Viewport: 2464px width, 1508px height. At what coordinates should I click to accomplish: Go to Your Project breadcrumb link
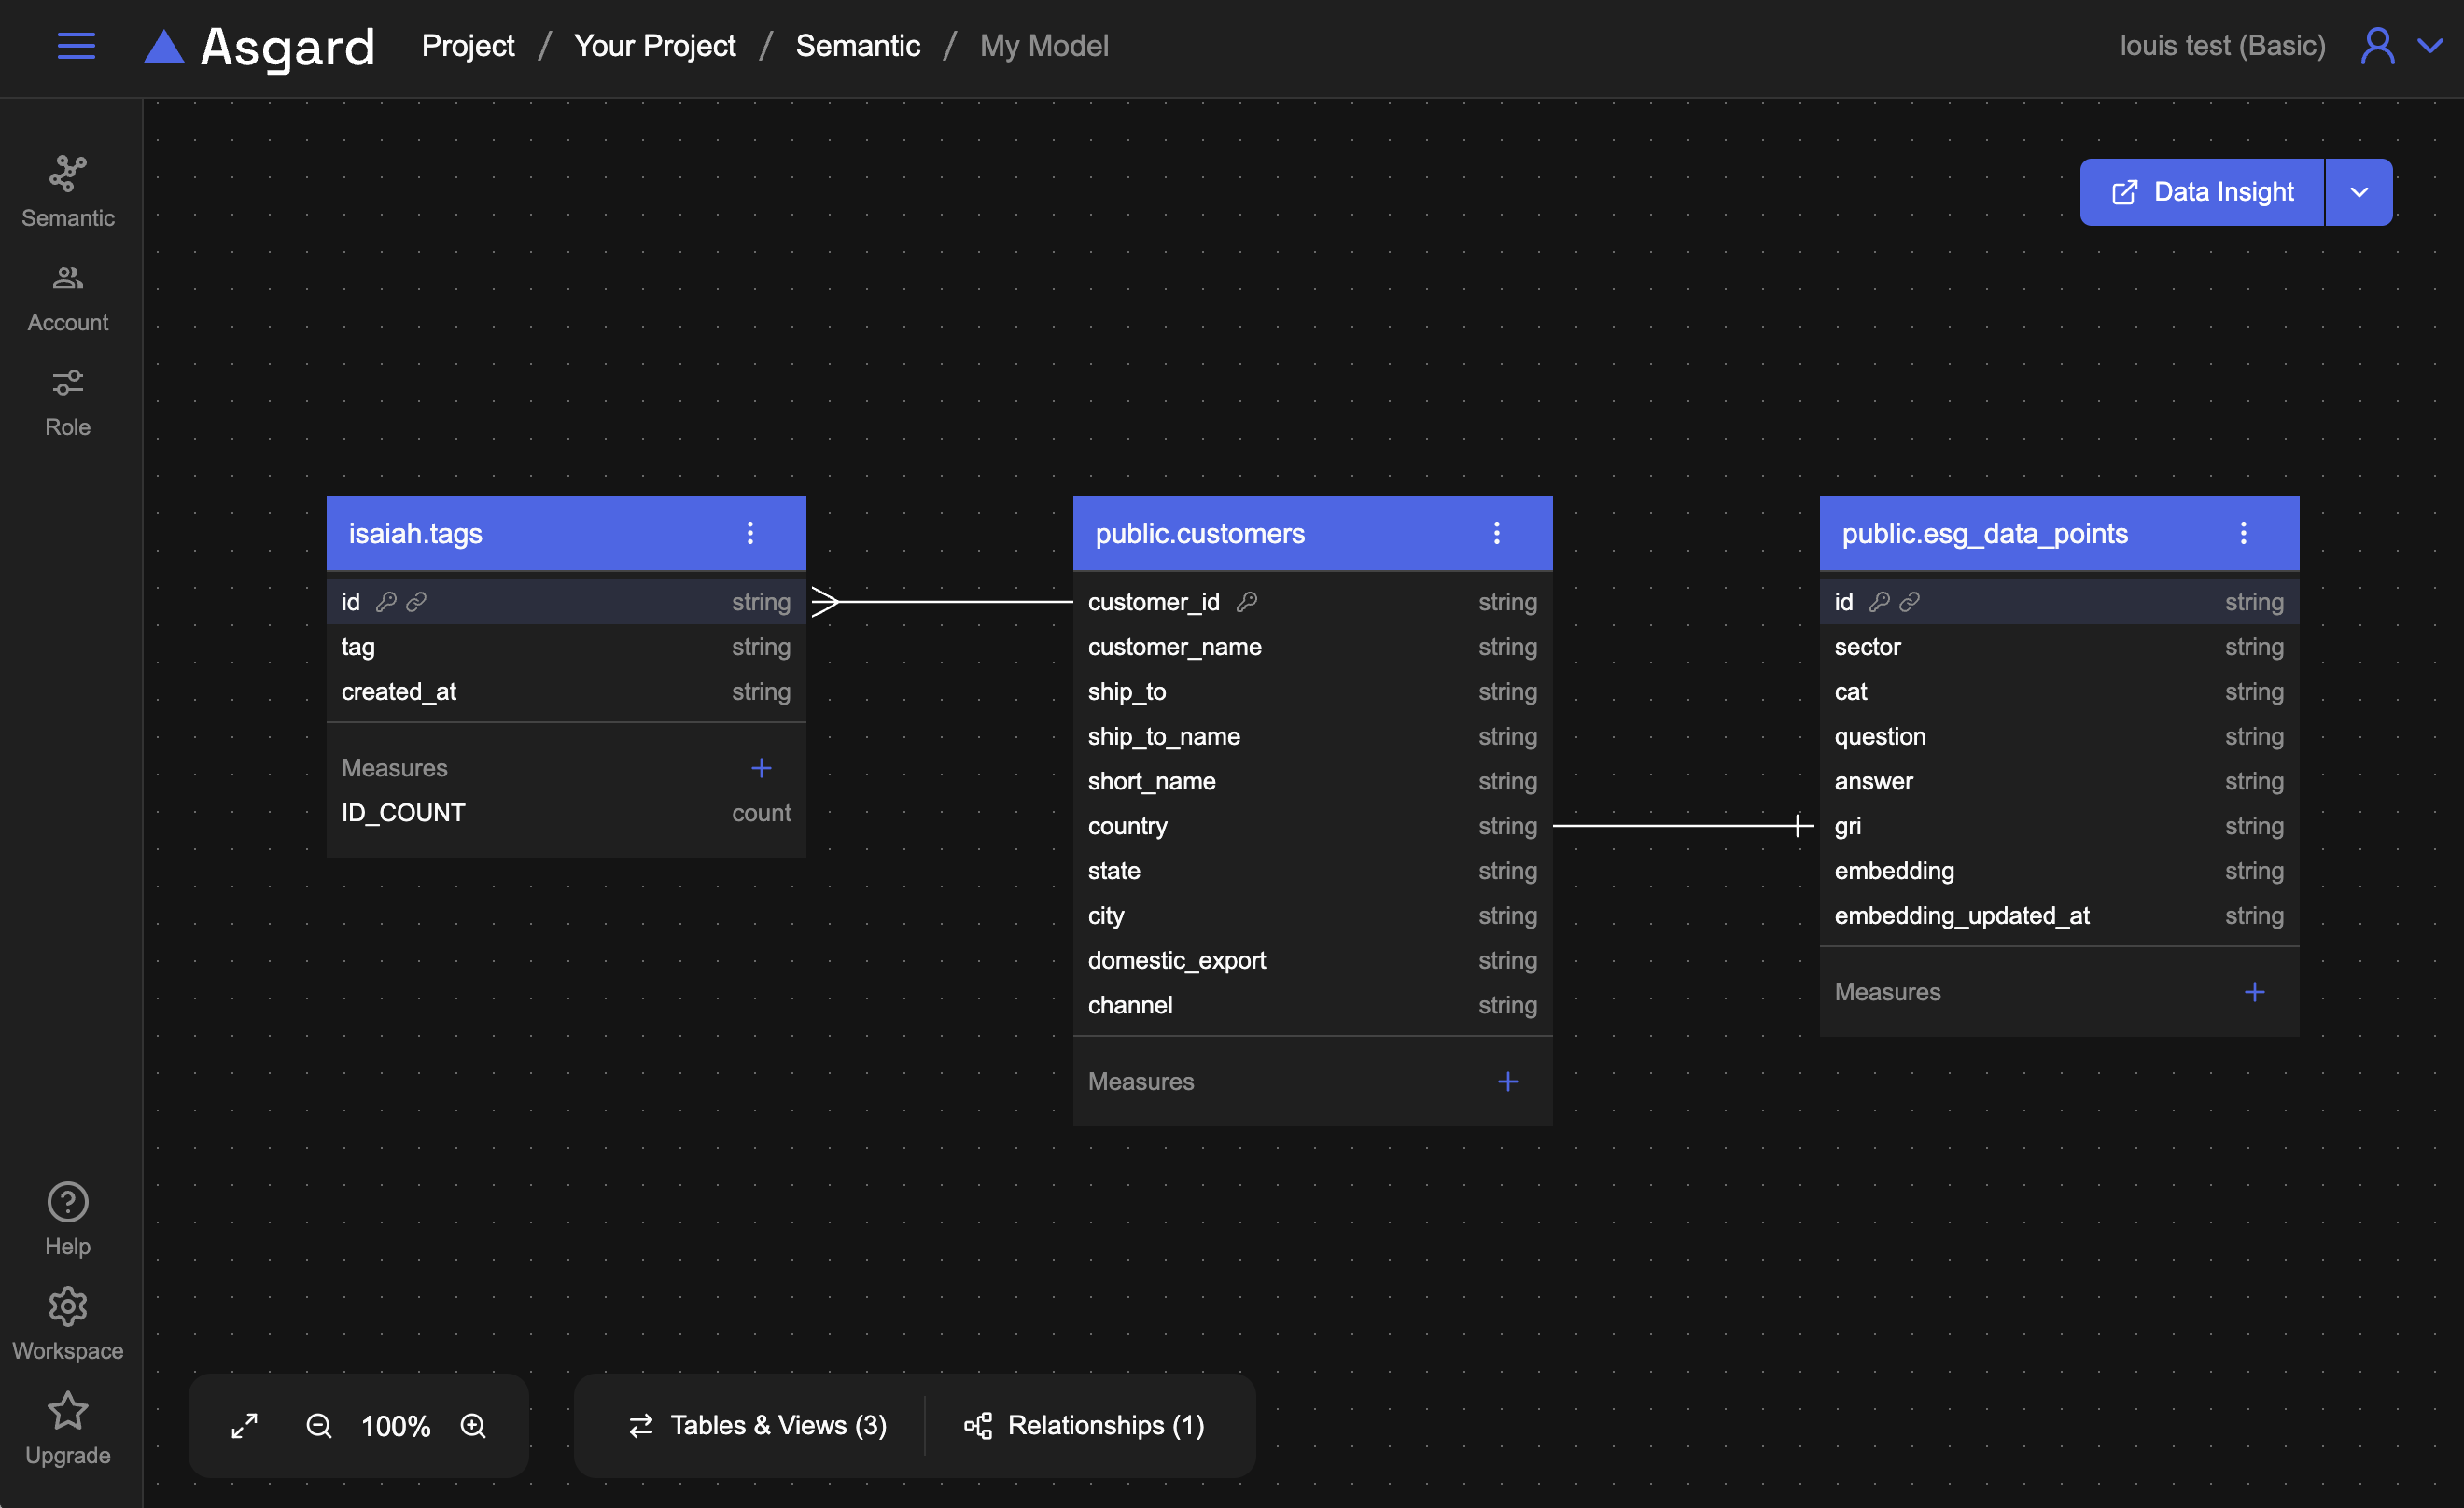click(655, 46)
